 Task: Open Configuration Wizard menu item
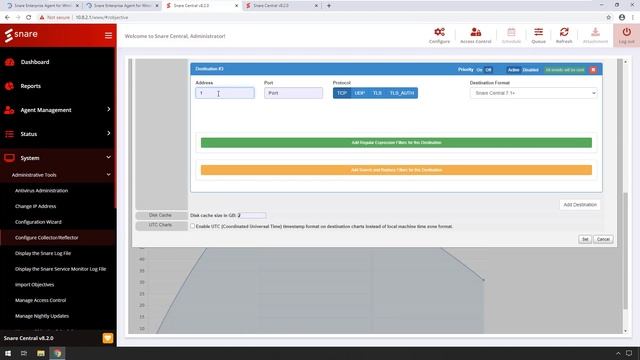pos(38,222)
